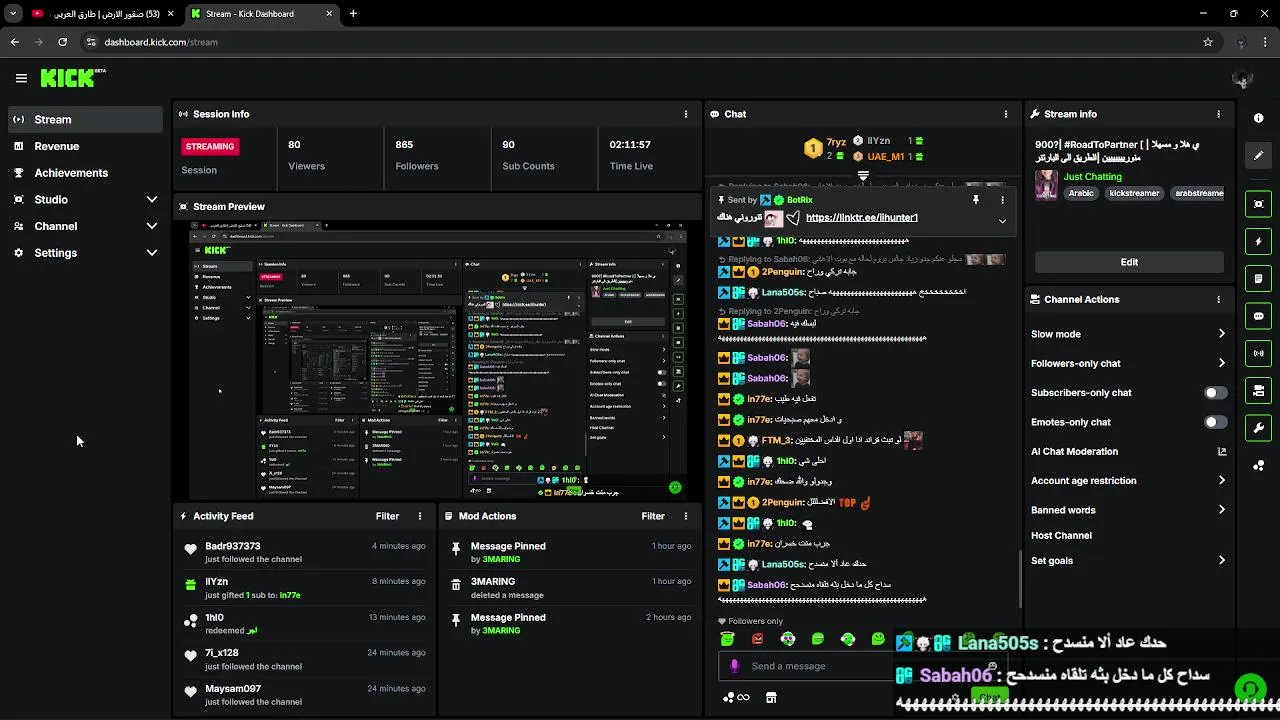Click username Badr937373 in Activity Feed
Viewport: 1280px width, 720px height.
point(233,546)
